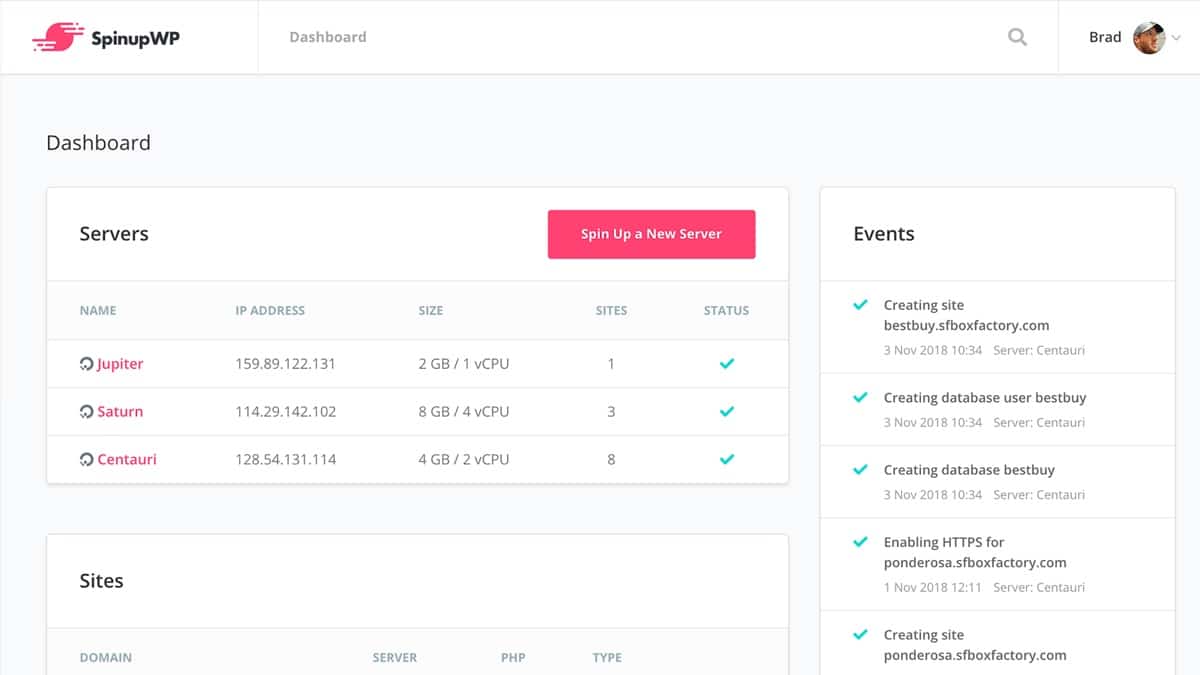Viewport: 1200px width, 675px height.
Task: Click the STATUS column header
Action: click(x=726, y=311)
